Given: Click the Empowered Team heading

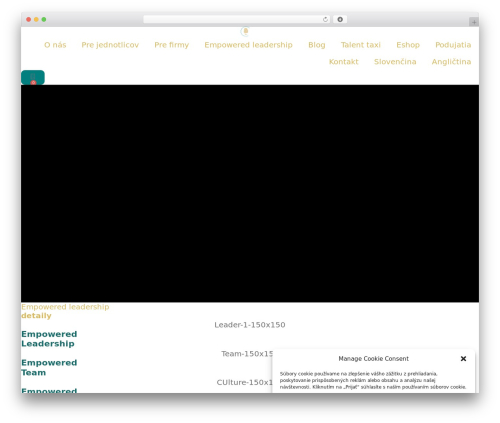Looking at the screenshot, I should tap(49, 367).
